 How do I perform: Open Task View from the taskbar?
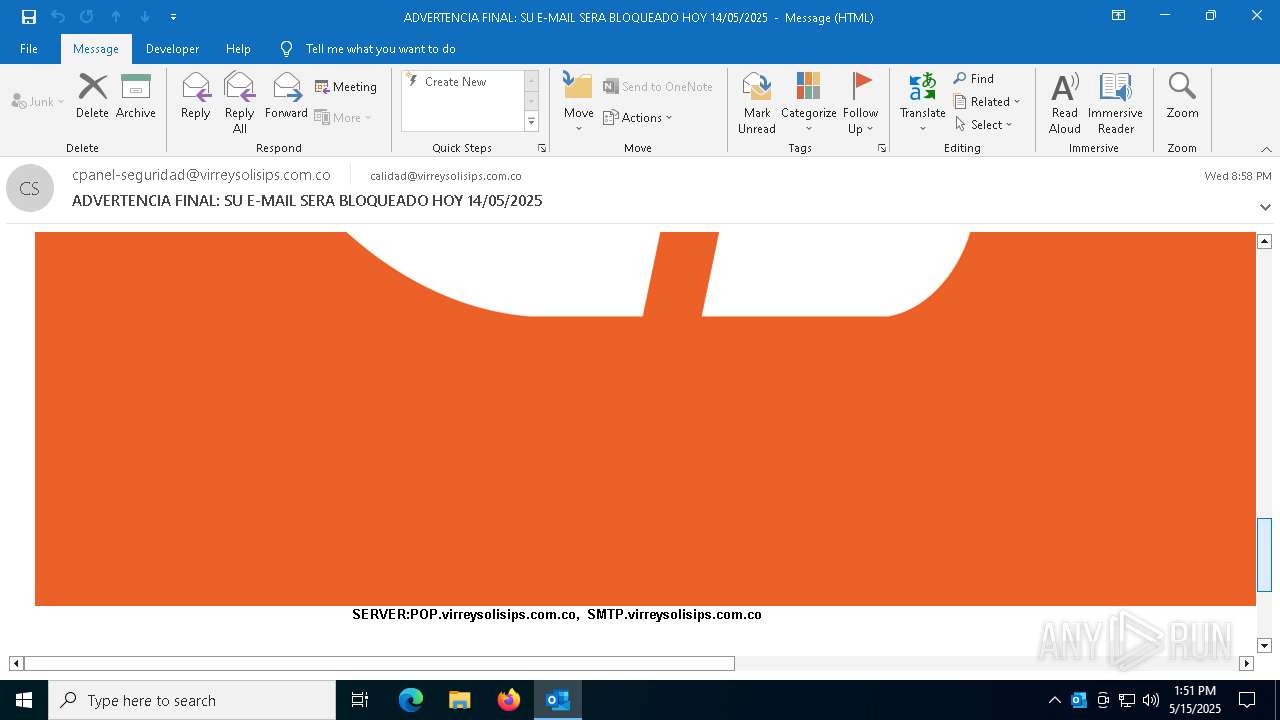tap(360, 700)
